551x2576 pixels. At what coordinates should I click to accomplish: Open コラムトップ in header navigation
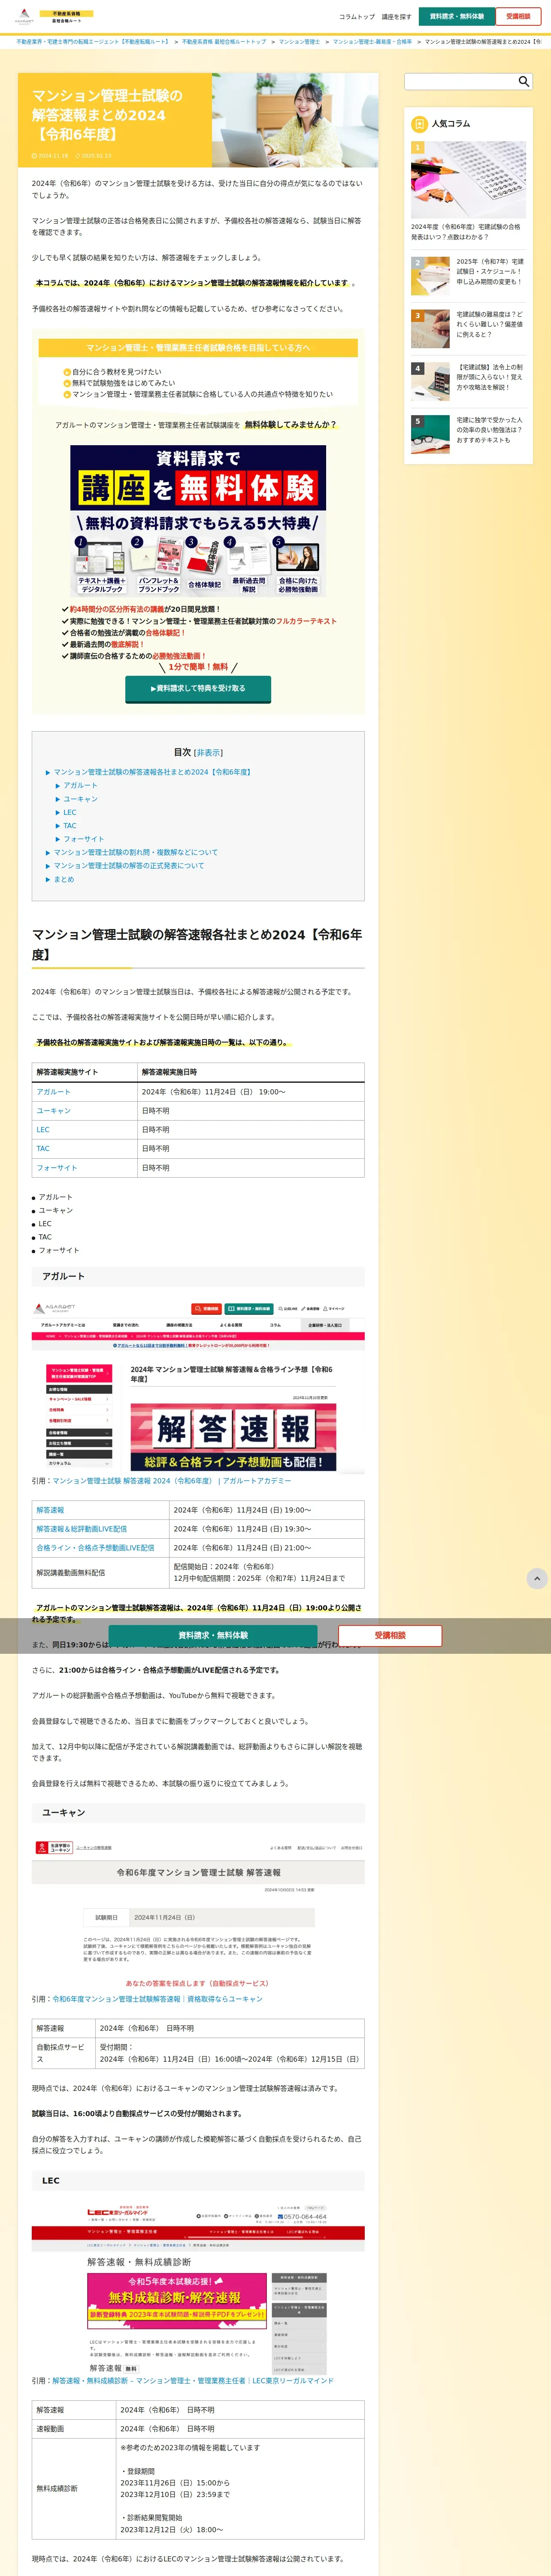[357, 17]
